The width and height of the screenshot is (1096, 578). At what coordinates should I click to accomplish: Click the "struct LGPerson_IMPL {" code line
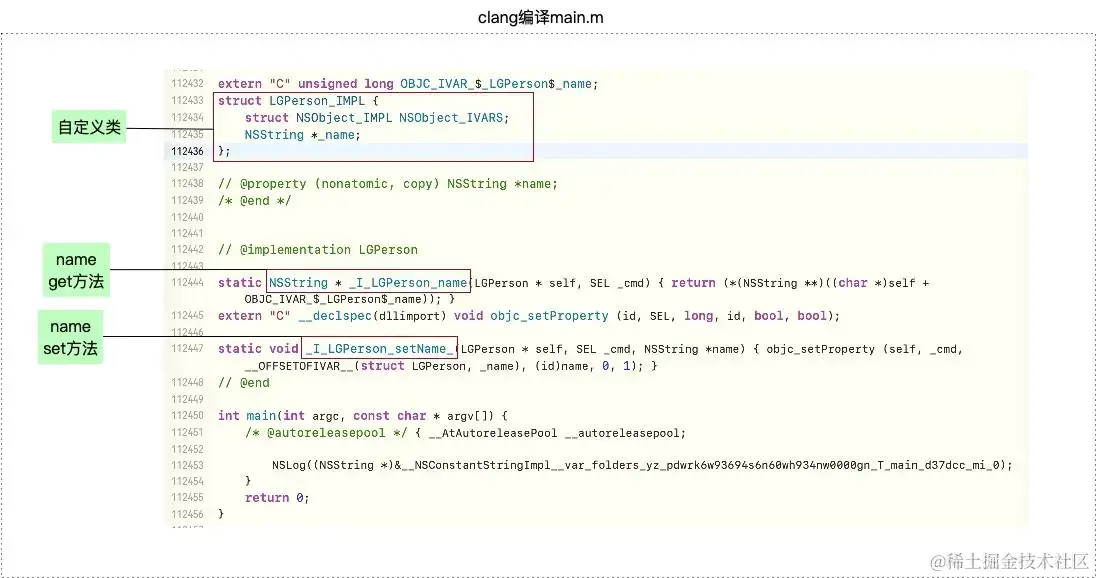click(x=298, y=101)
